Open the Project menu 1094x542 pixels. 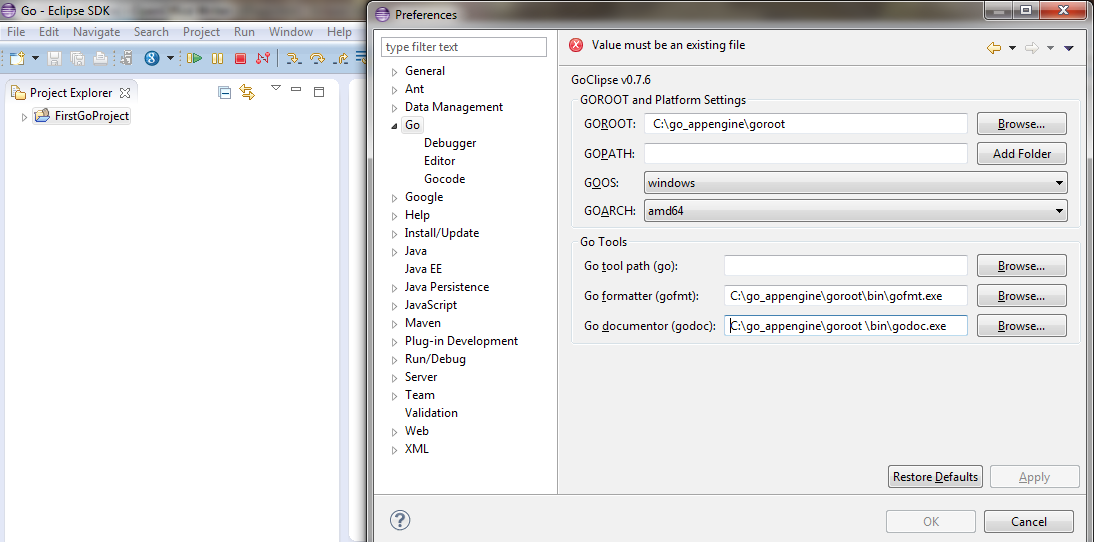[x=202, y=32]
